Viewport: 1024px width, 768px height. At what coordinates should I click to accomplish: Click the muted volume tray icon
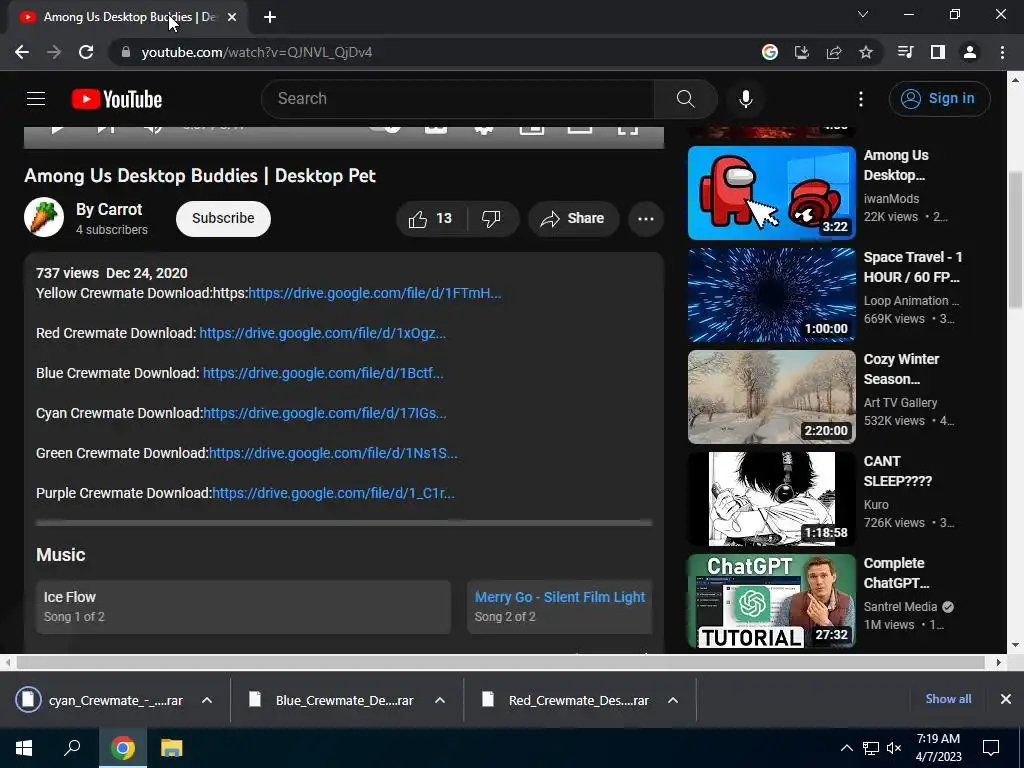click(x=894, y=748)
